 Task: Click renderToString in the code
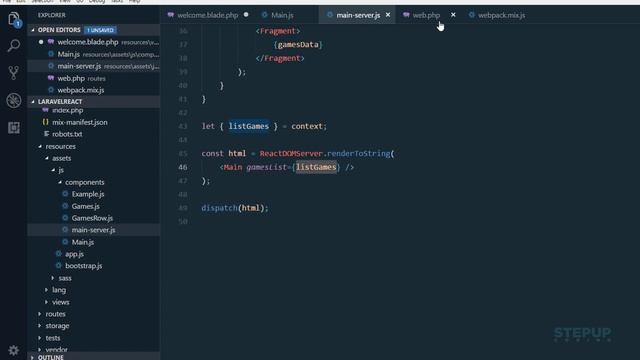358,153
